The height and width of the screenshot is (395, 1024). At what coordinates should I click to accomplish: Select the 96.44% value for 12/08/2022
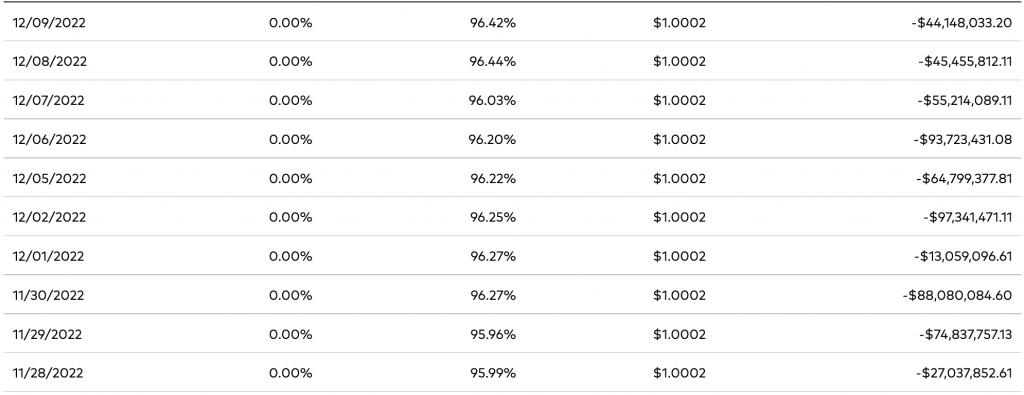click(x=492, y=62)
